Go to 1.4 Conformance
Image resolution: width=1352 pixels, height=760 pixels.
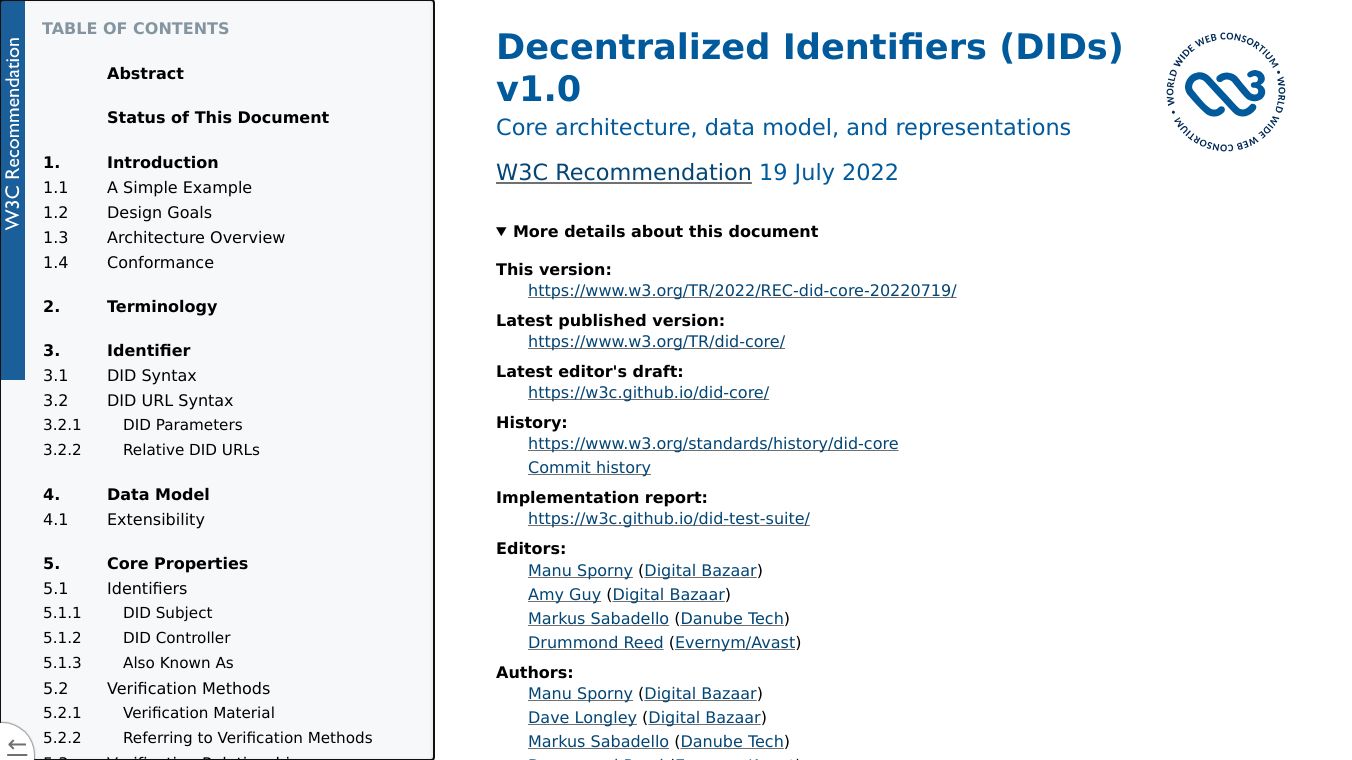(x=128, y=262)
